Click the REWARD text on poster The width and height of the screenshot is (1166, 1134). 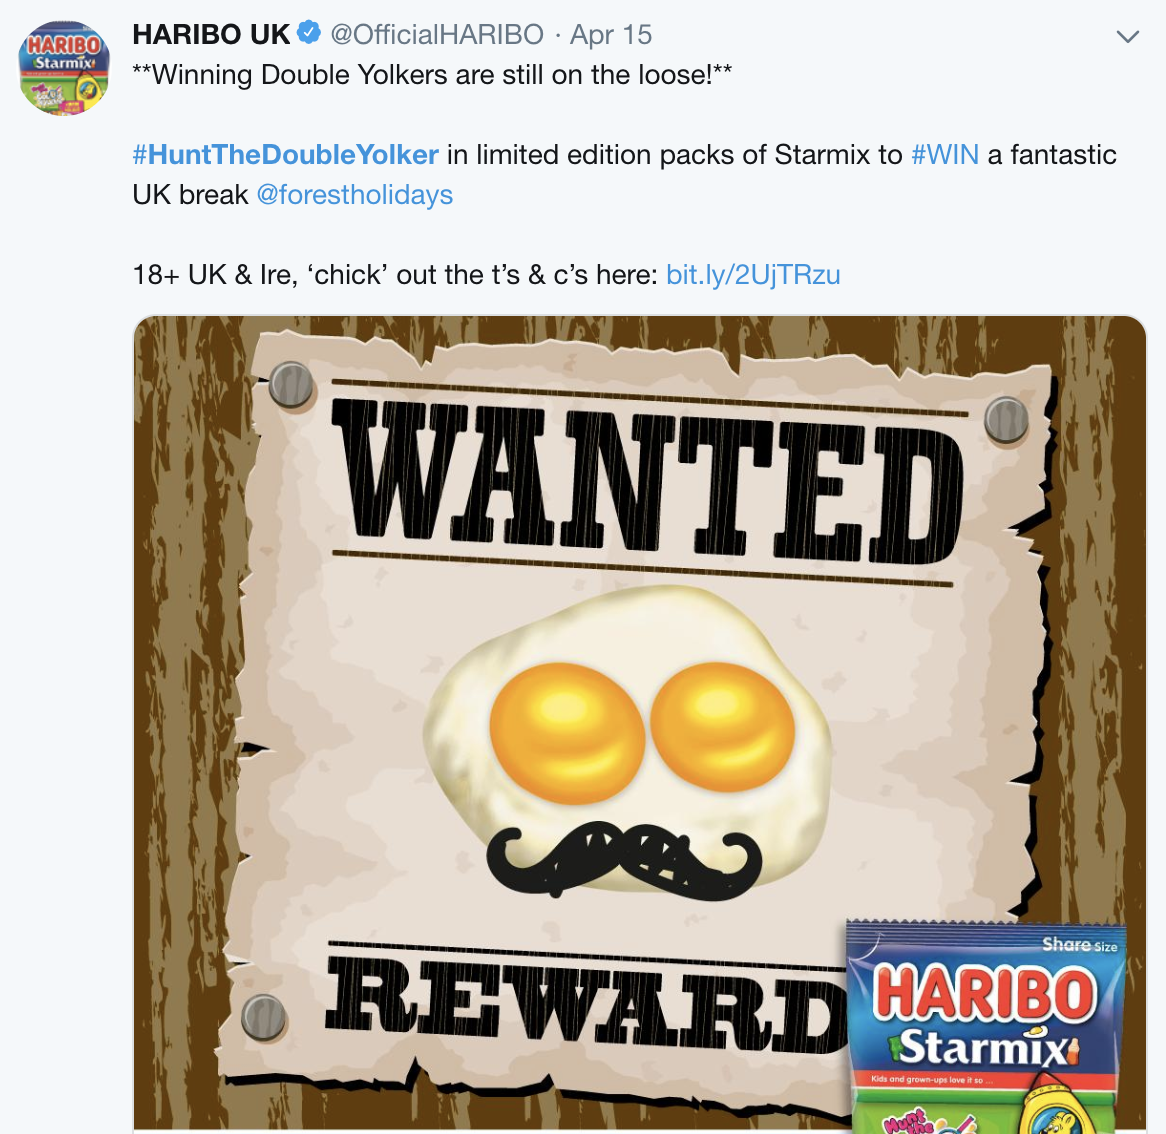[x=585, y=1000]
